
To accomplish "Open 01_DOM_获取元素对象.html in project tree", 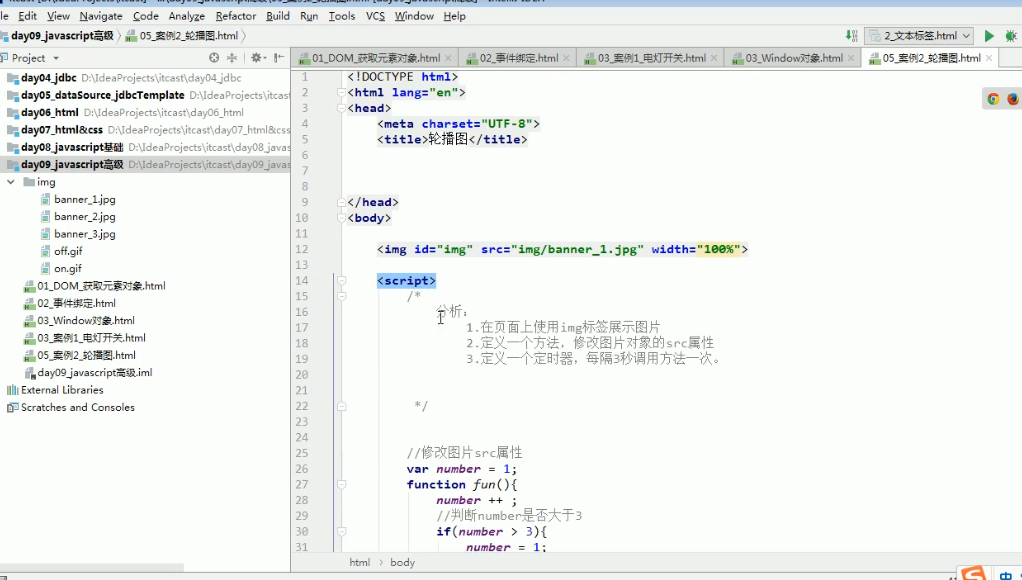I will (x=101, y=286).
